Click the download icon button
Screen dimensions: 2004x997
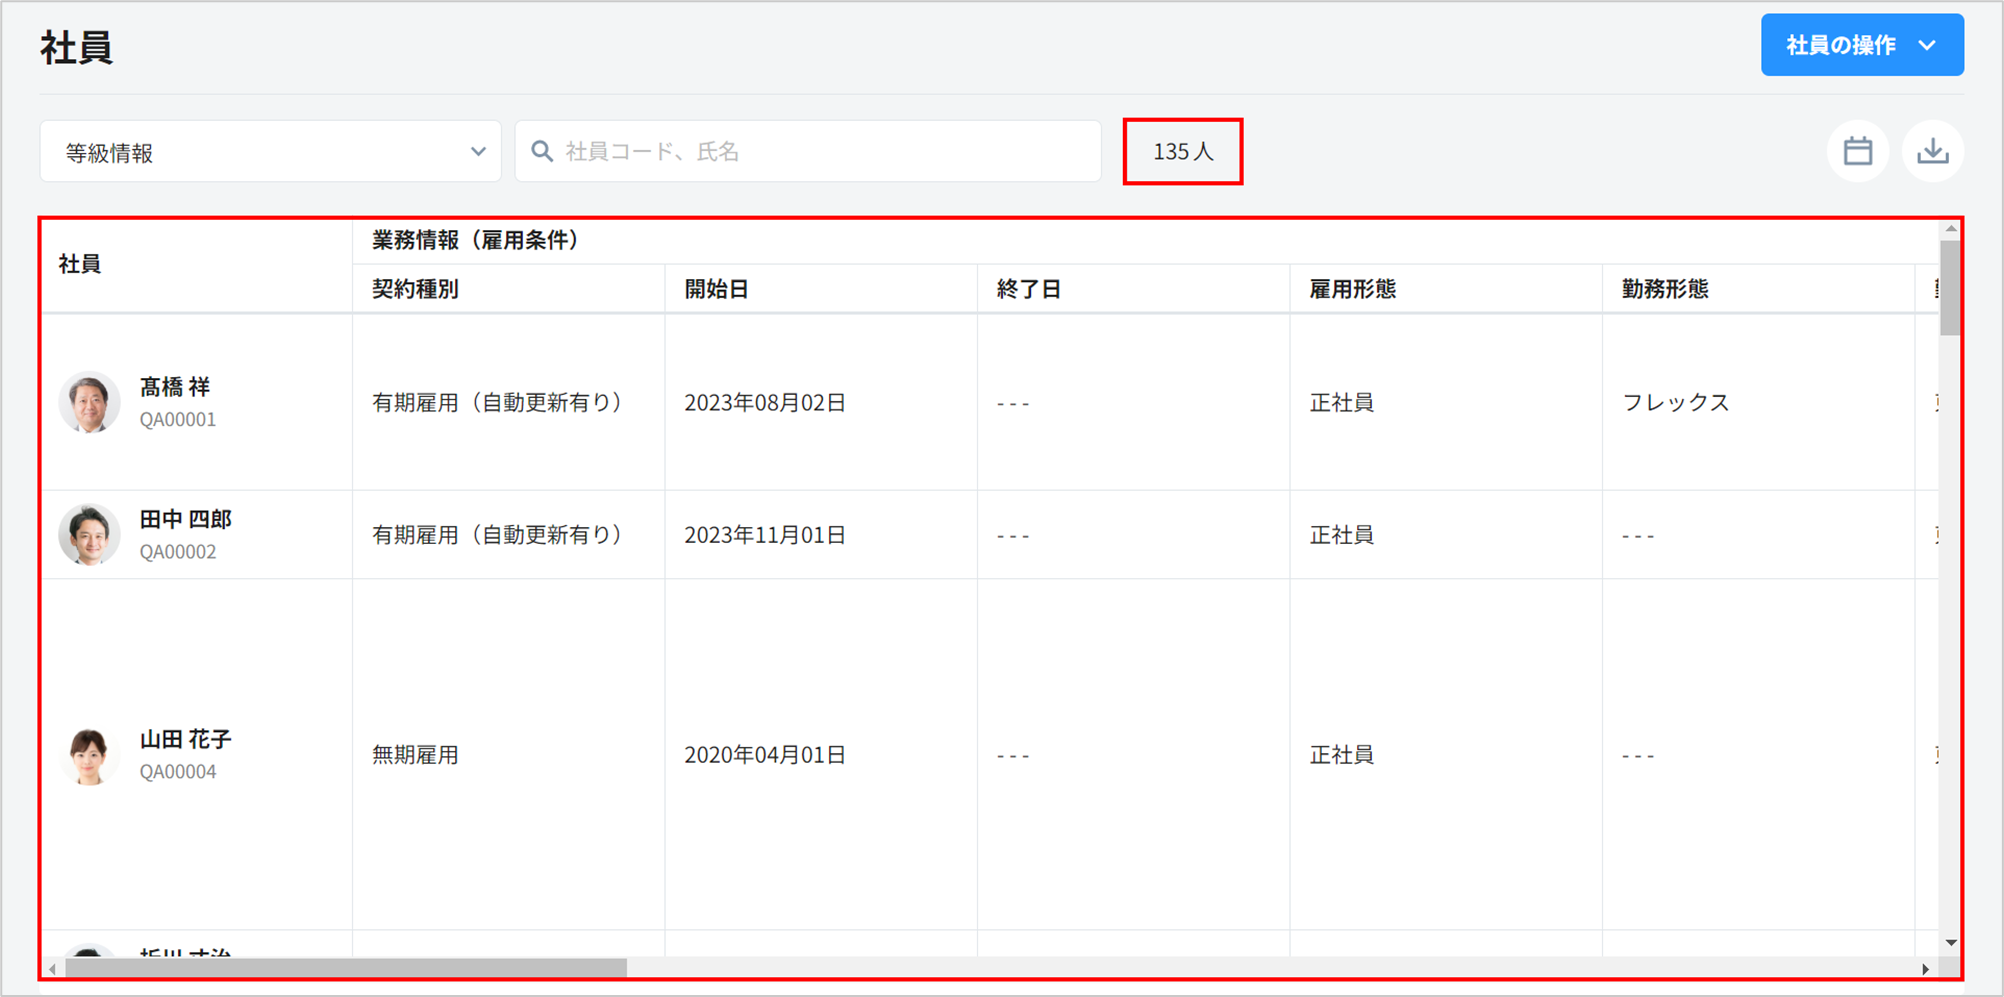point(1932,151)
